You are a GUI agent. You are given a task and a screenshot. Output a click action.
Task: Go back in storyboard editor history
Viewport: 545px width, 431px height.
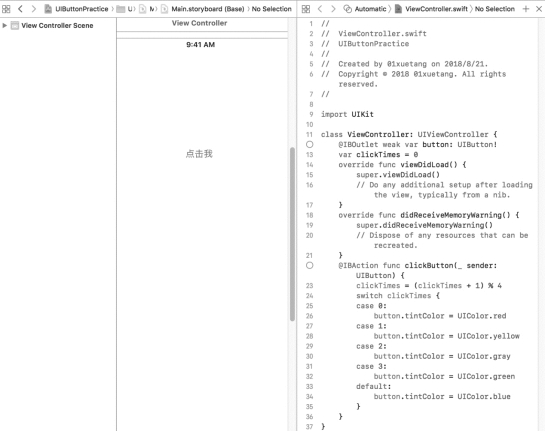pyautogui.click(x=21, y=9)
